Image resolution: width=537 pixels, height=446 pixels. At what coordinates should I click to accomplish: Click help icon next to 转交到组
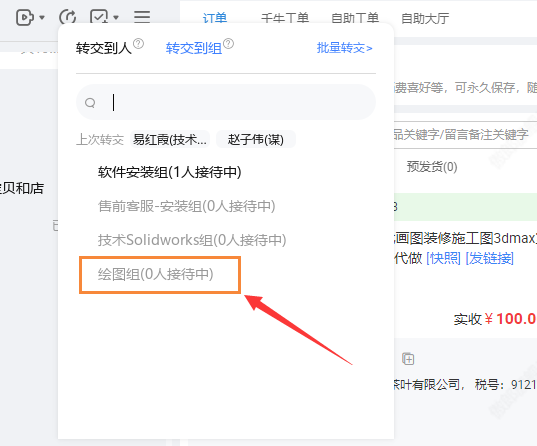(x=228, y=44)
